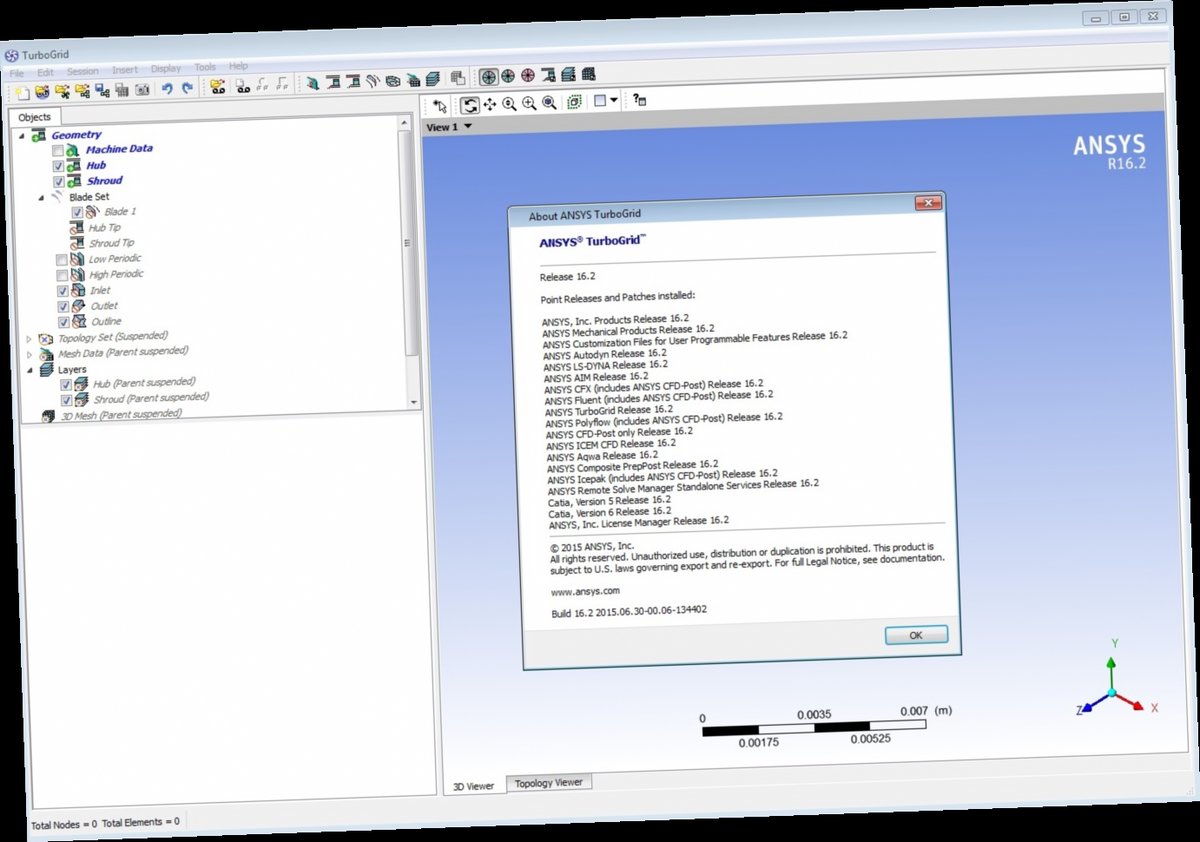Screen dimensions: 1200x842
Task: Click the Fit View magnifier icon
Action: (548, 103)
